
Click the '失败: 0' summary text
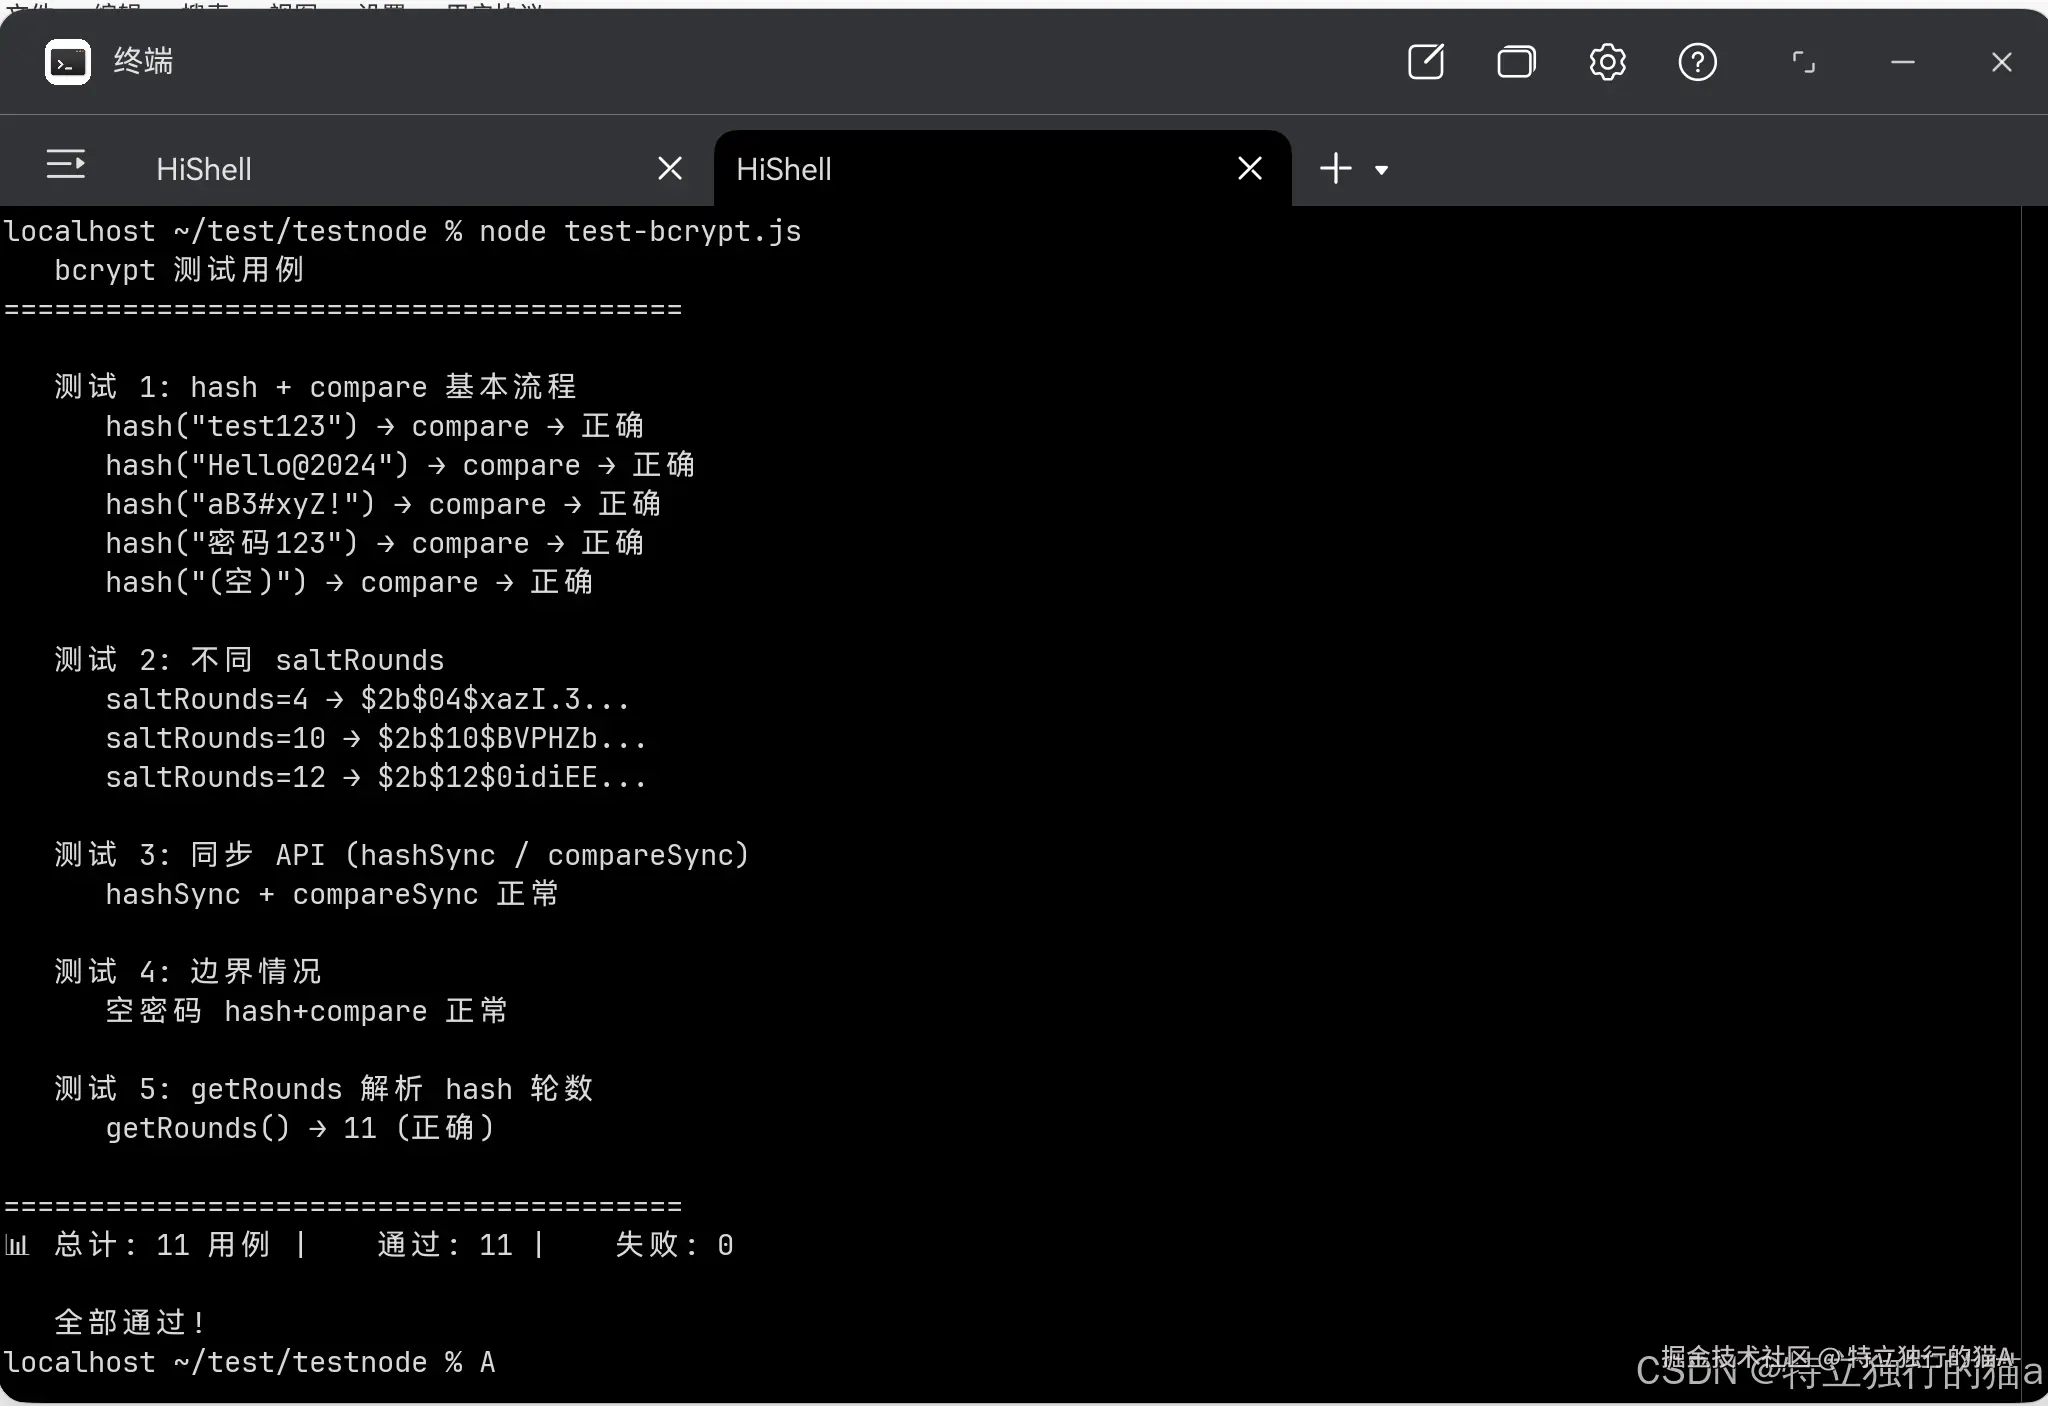[x=675, y=1245]
